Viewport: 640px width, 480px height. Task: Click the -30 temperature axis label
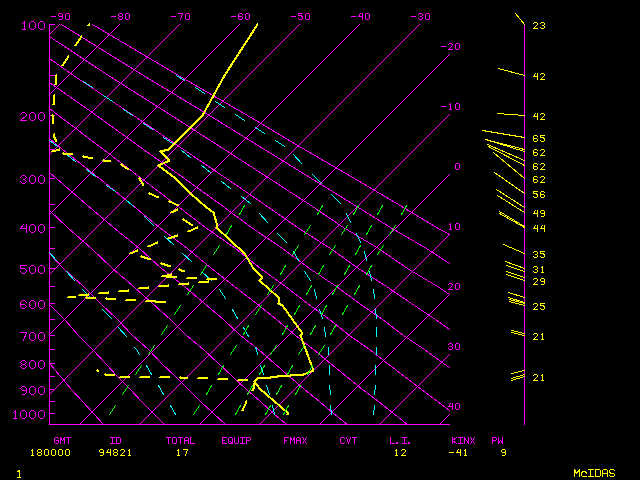tap(420, 16)
